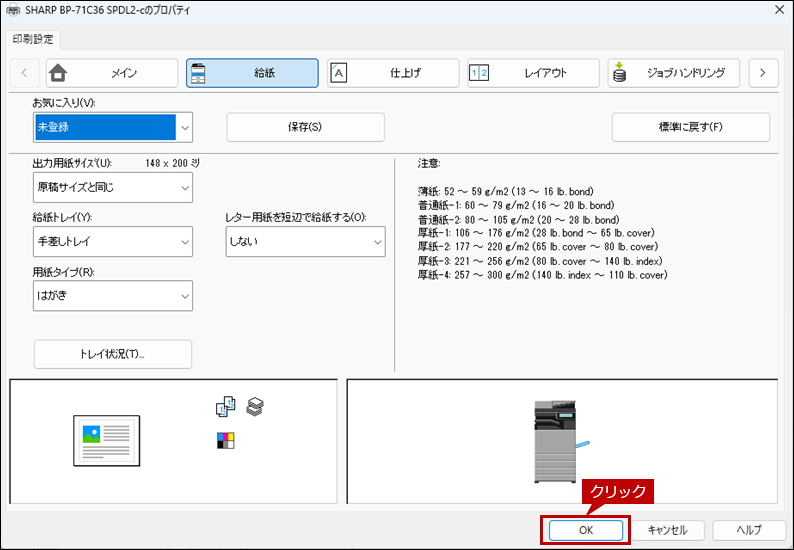Click the レイアウト tab's page layout icon
This screenshot has width=794, height=550.
(479, 73)
